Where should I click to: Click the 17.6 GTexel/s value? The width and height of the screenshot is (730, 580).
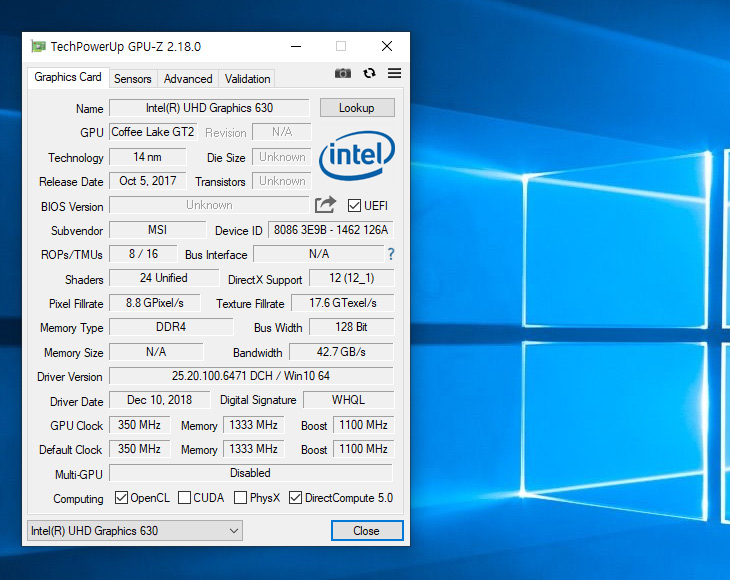click(343, 303)
